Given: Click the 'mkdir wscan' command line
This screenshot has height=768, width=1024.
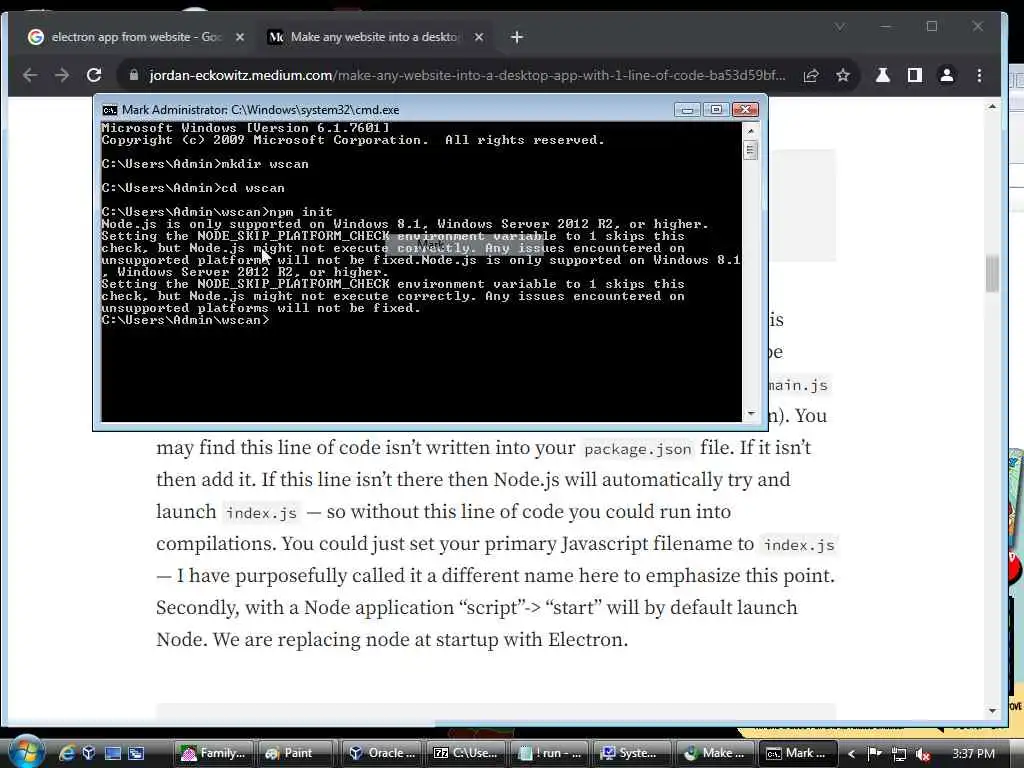Looking at the screenshot, I should 205,164.
